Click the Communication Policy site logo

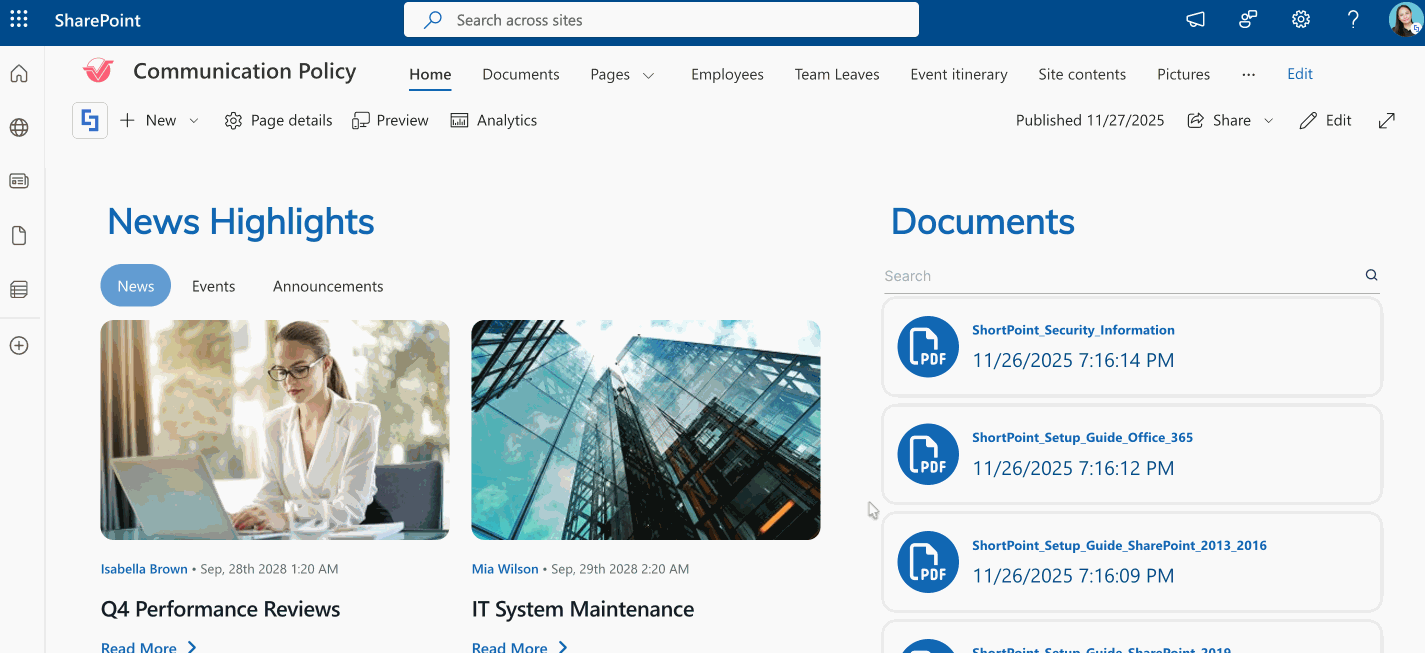pos(98,71)
